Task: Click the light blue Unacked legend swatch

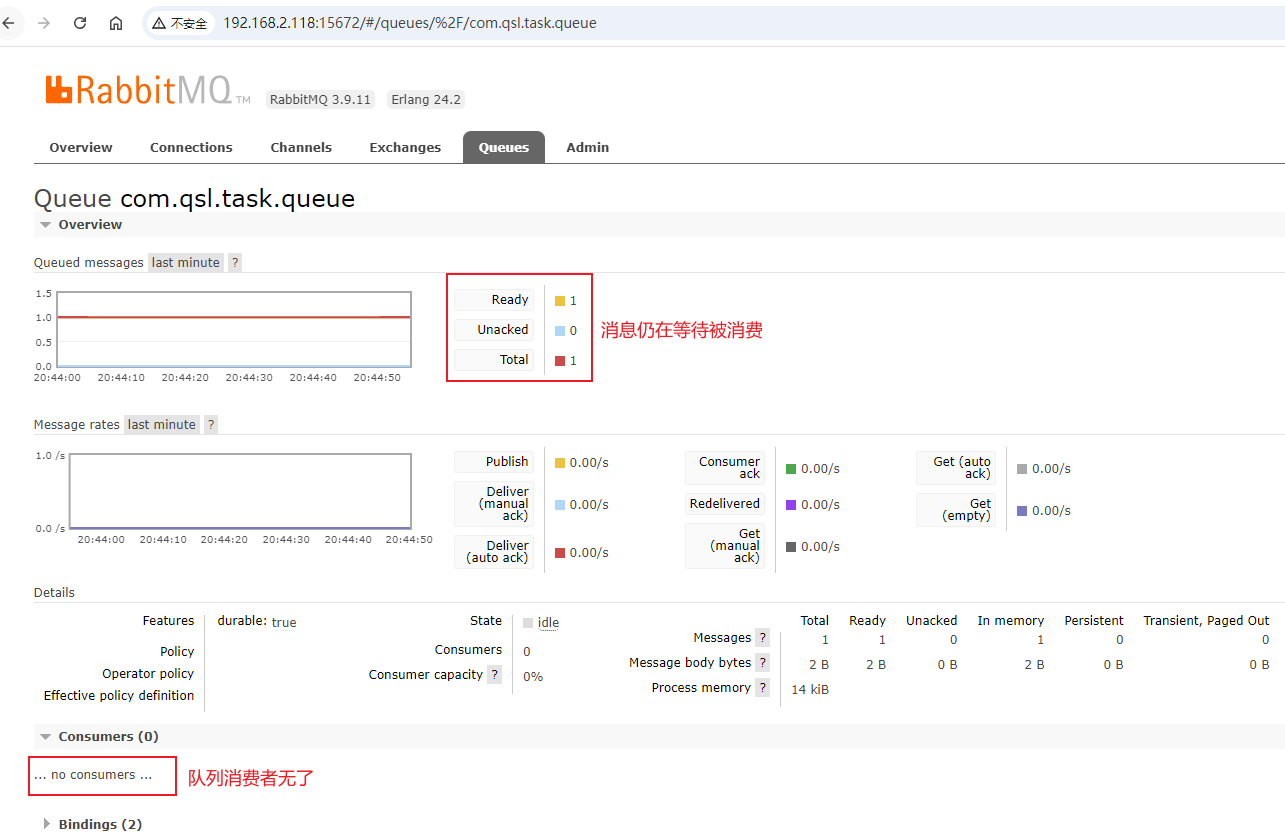Action: pyautogui.click(x=560, y=331)
